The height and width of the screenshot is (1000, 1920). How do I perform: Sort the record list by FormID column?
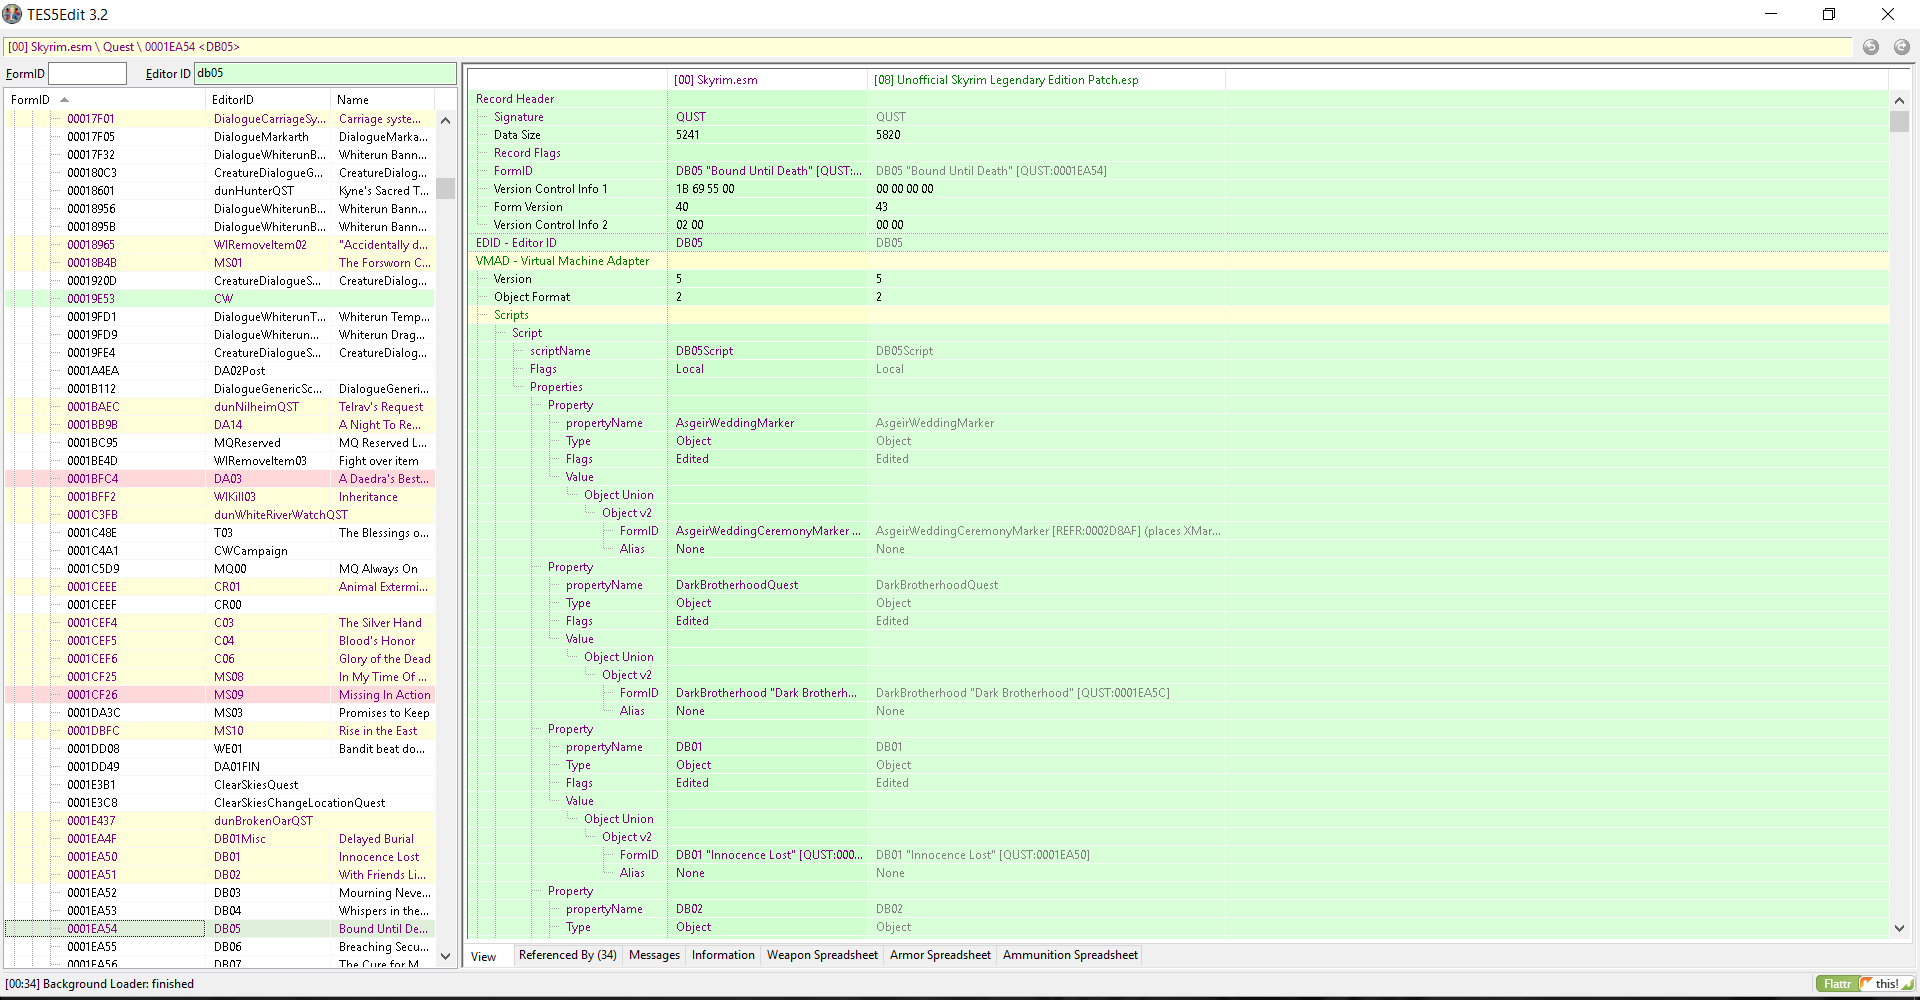(x=104, y=100)
